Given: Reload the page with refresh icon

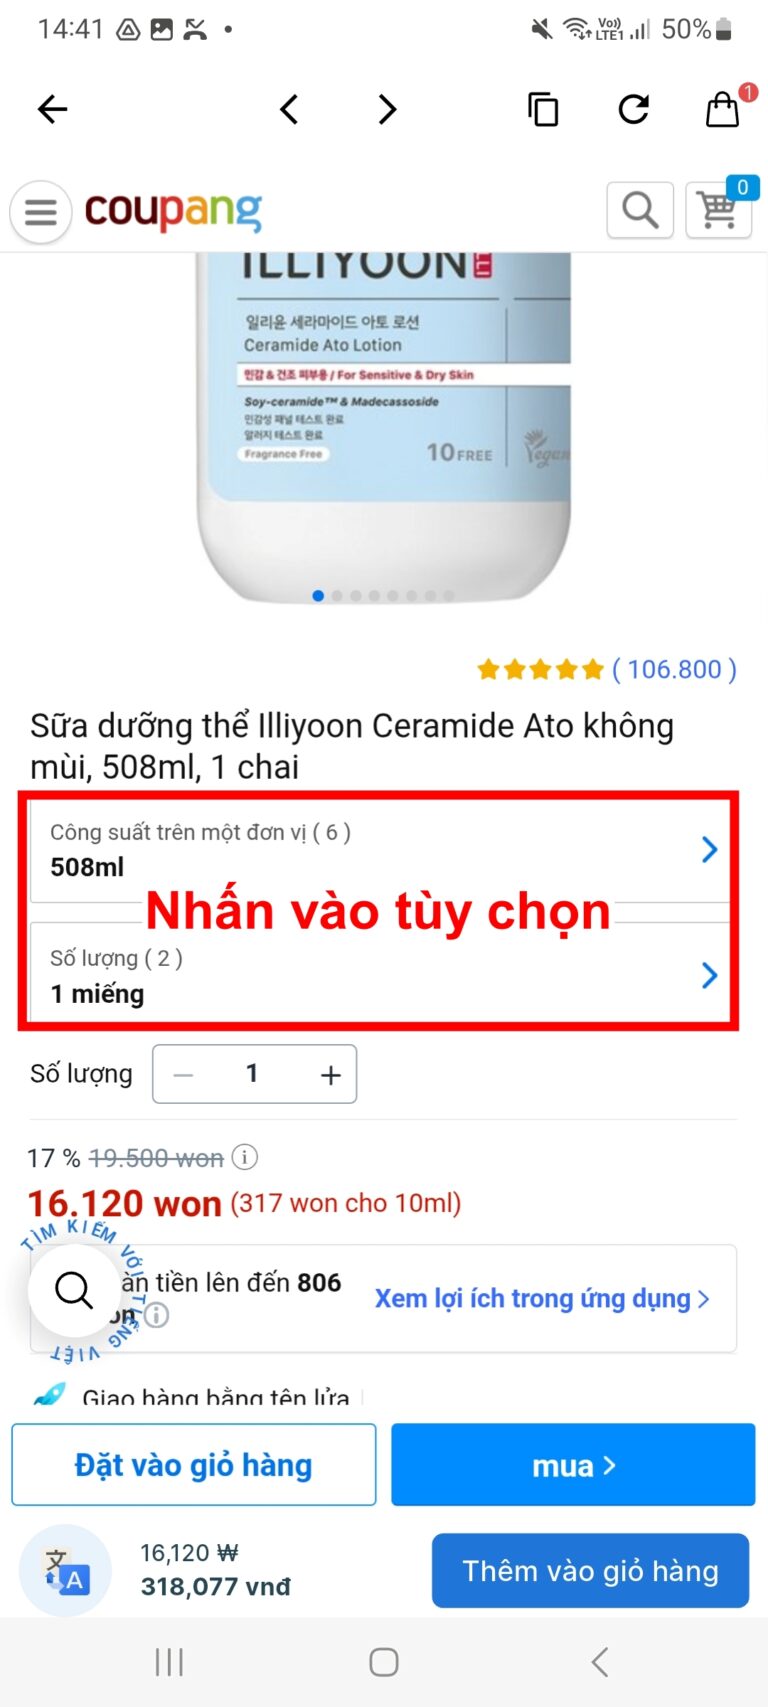Looking at the screenshot, I should [x=633, y=108].
